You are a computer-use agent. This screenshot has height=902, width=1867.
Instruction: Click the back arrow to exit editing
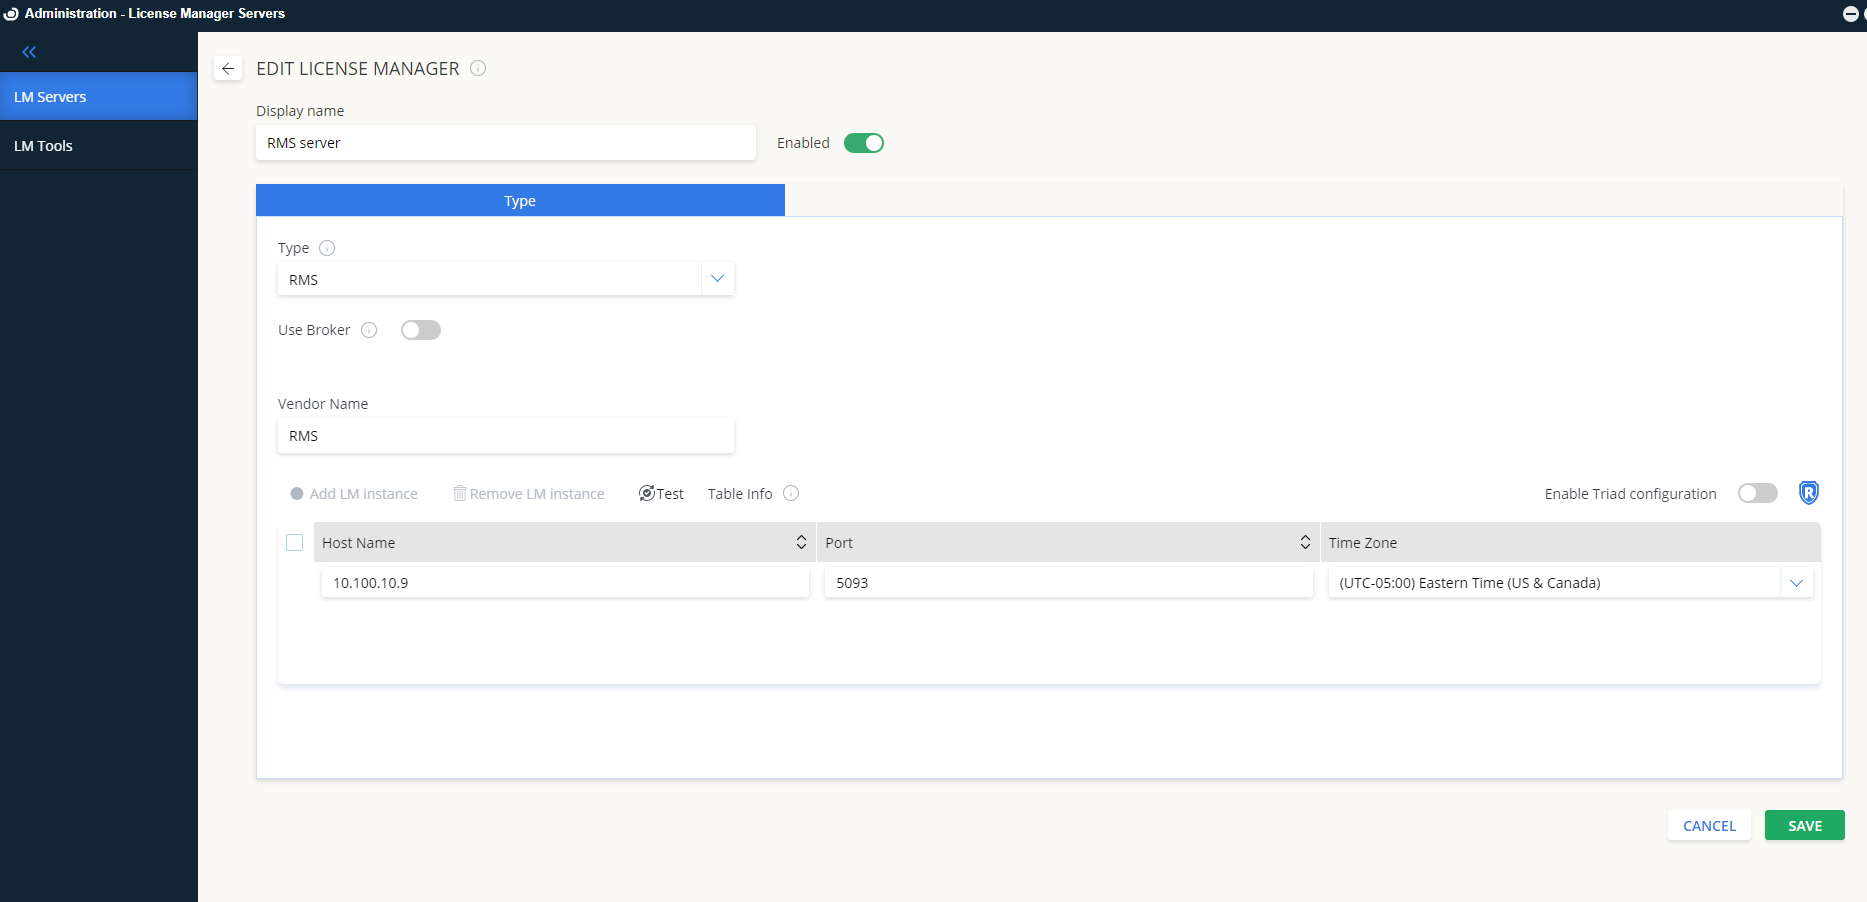tap(227, 68)
